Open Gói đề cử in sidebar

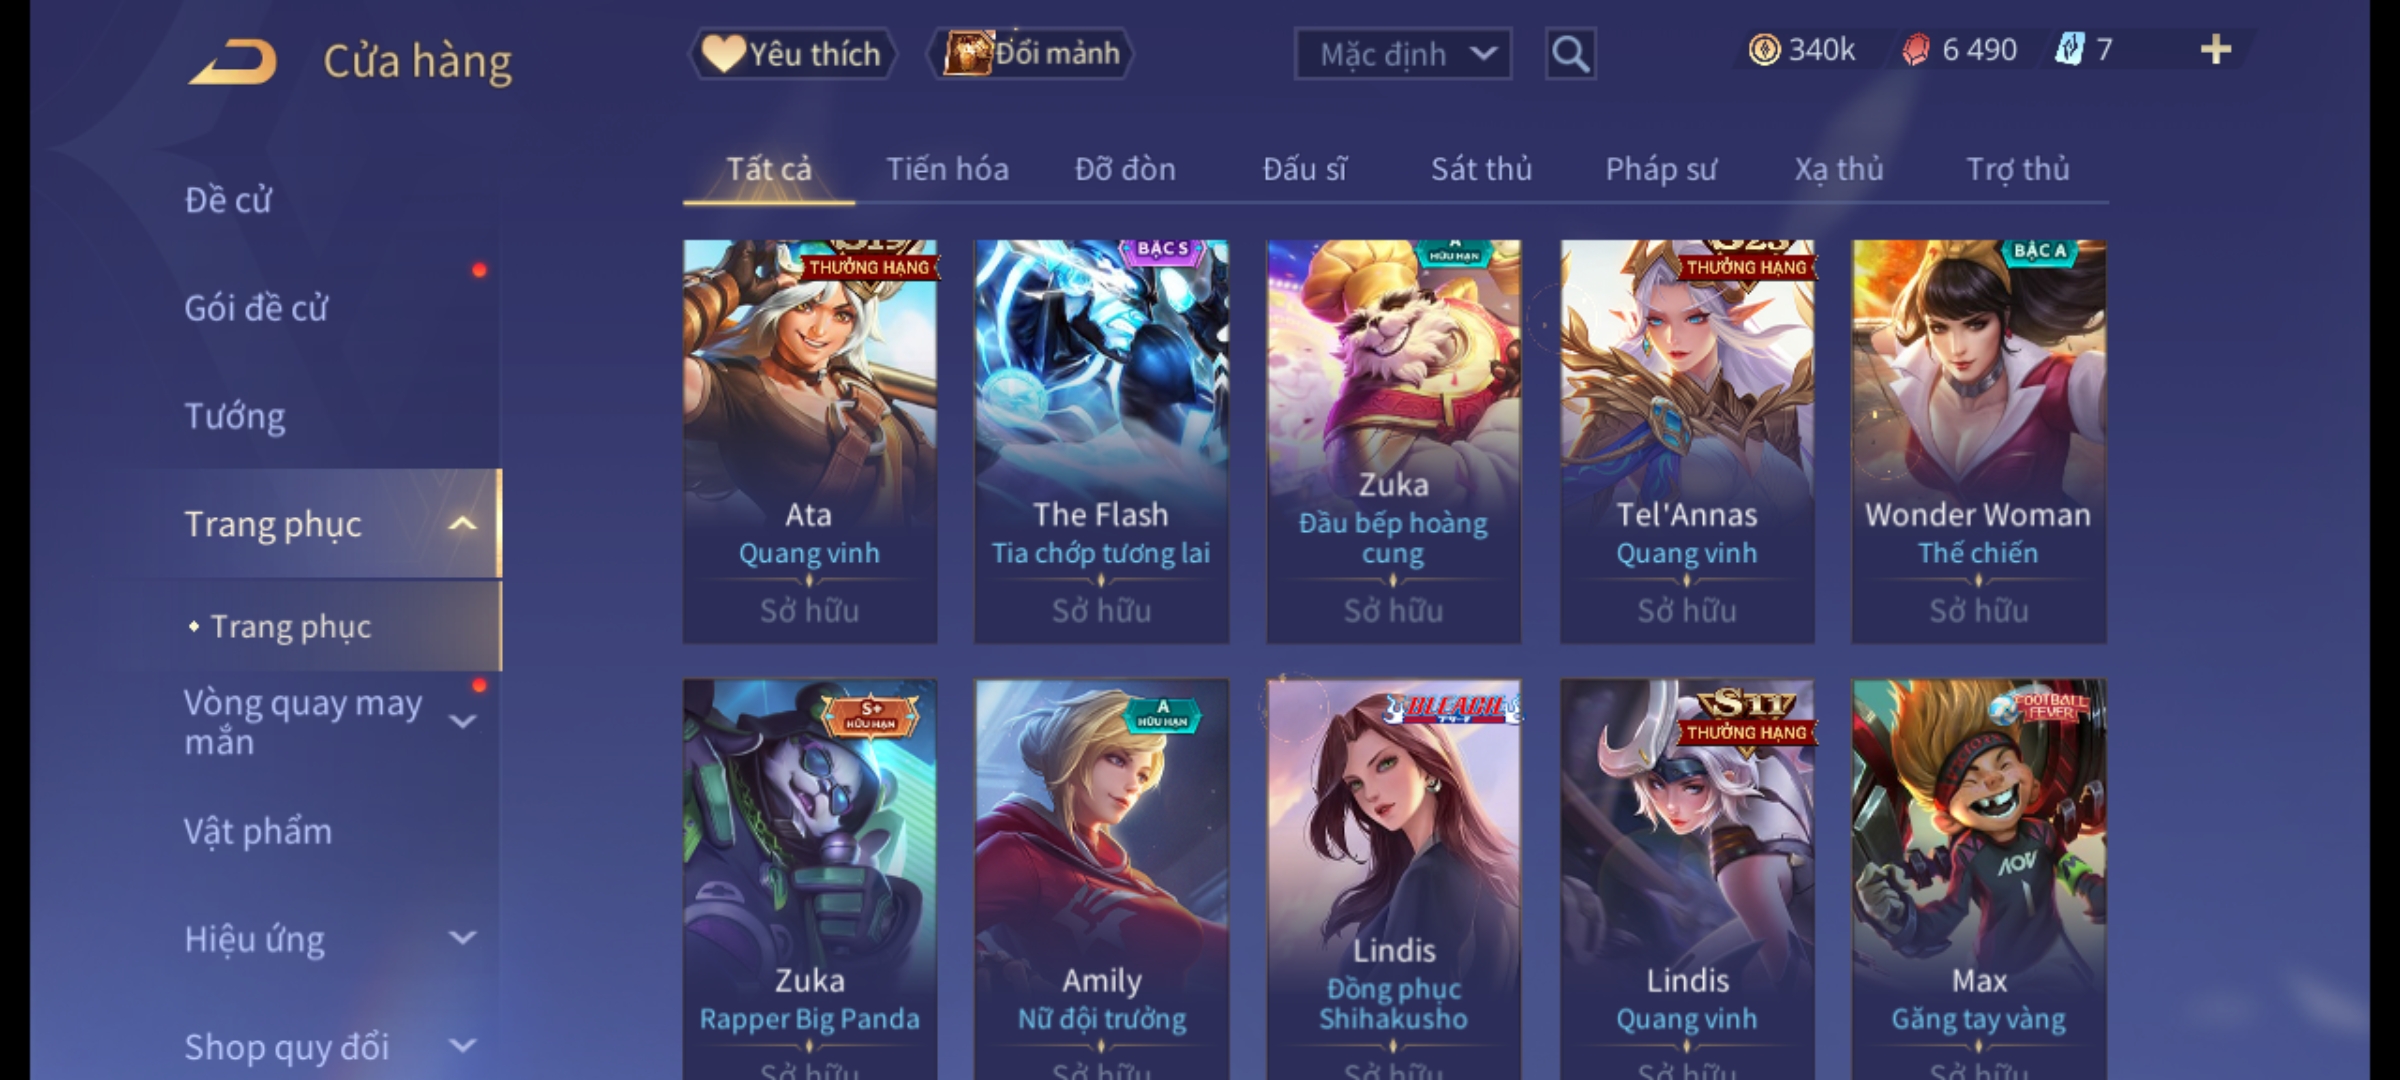pos(256,308)
